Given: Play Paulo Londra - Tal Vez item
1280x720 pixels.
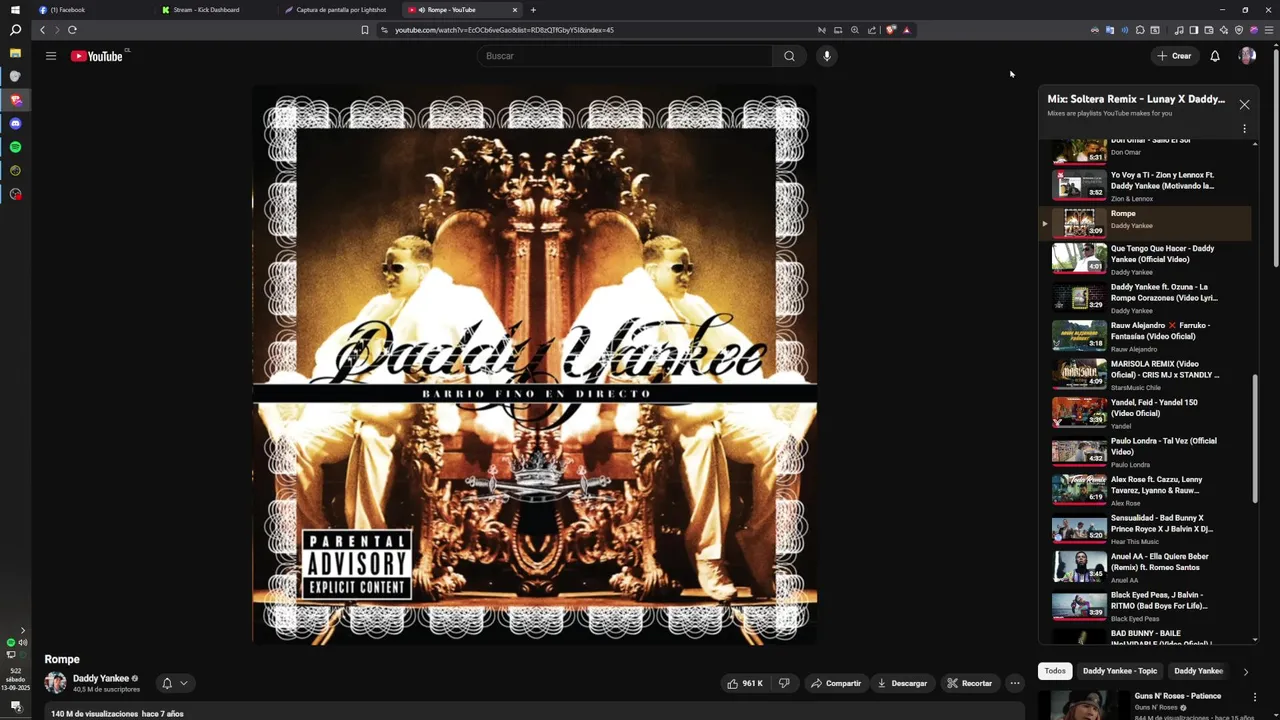Looking at the screenshot, I should [1145, 451].
